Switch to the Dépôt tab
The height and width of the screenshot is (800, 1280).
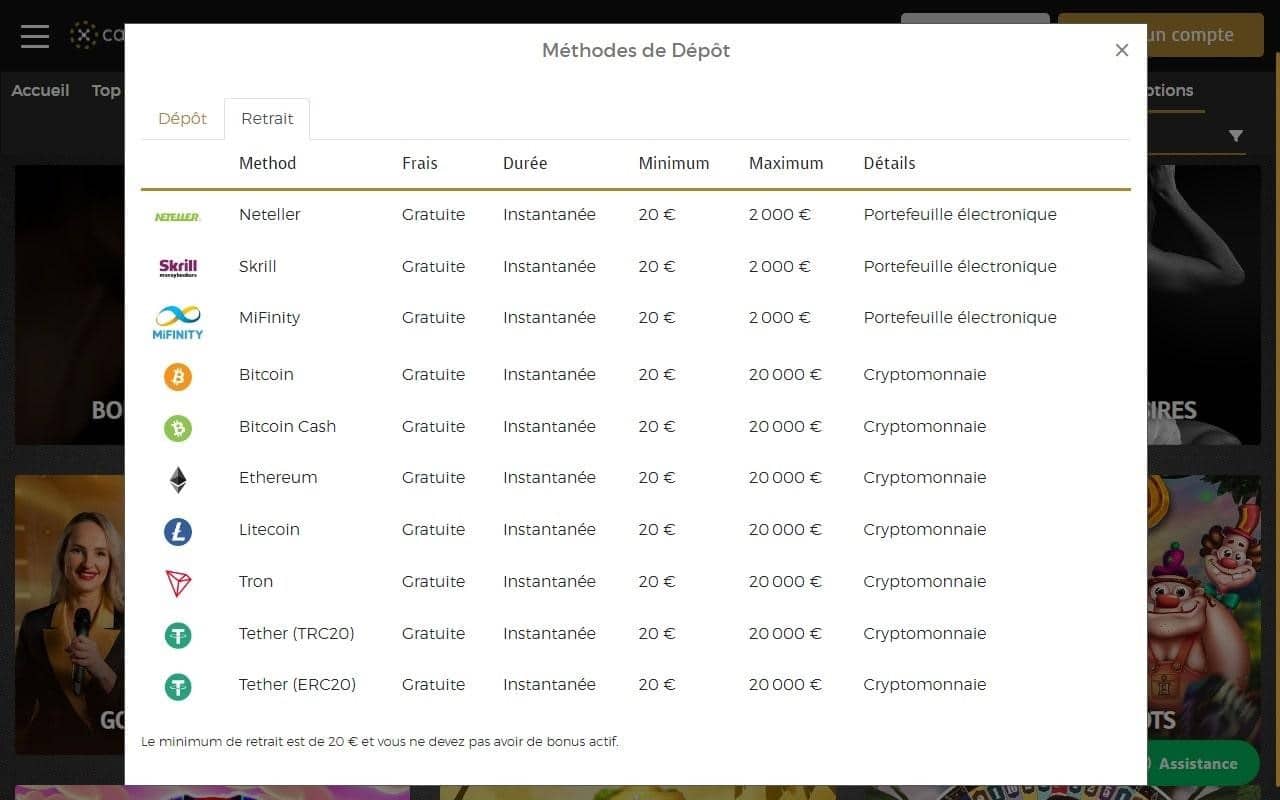click(182, 118)
